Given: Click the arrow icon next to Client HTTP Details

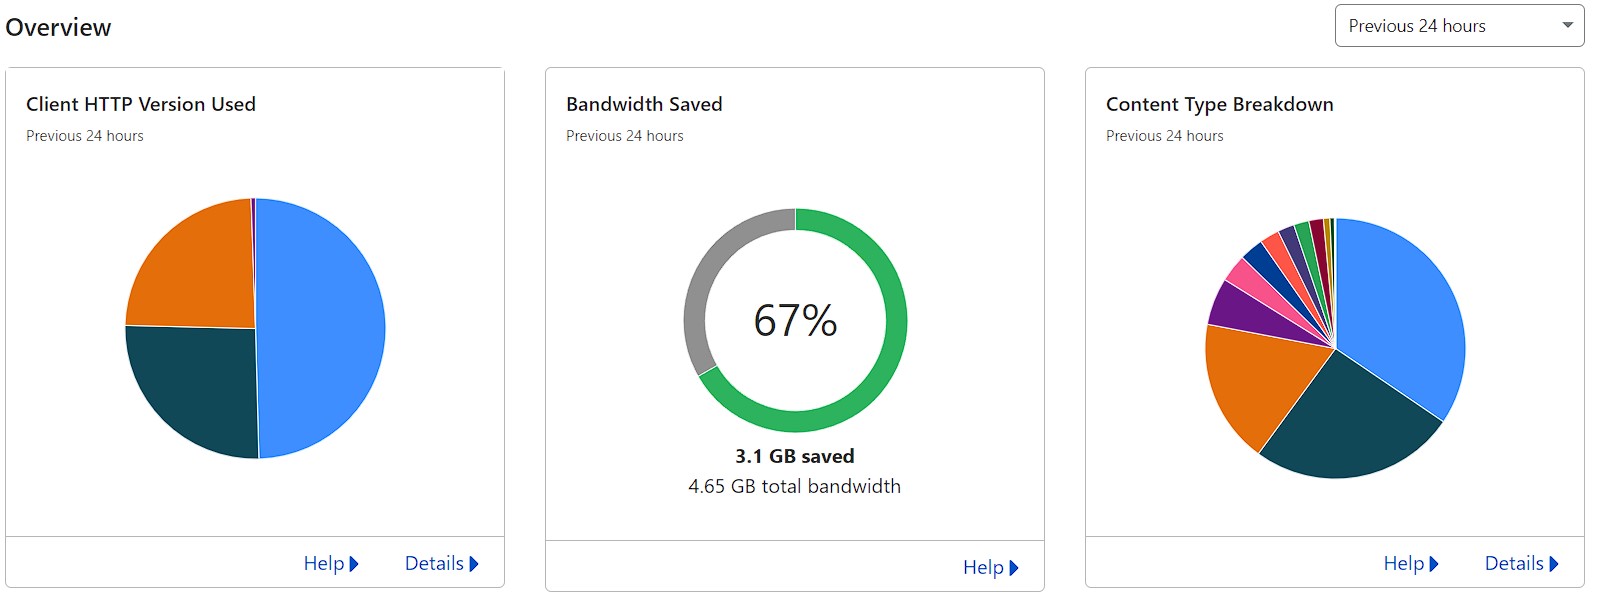Looking at the screenshot, I should [474, 564].
